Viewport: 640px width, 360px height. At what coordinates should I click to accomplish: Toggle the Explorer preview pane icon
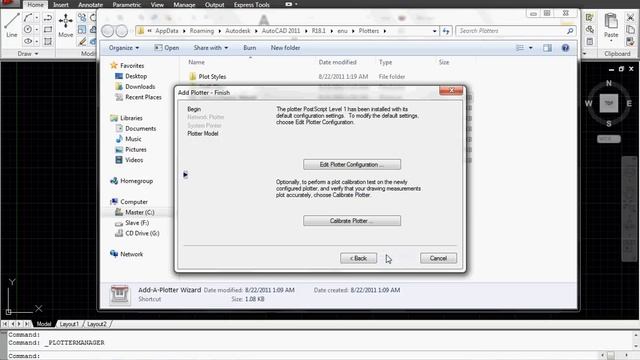(547, 48)
